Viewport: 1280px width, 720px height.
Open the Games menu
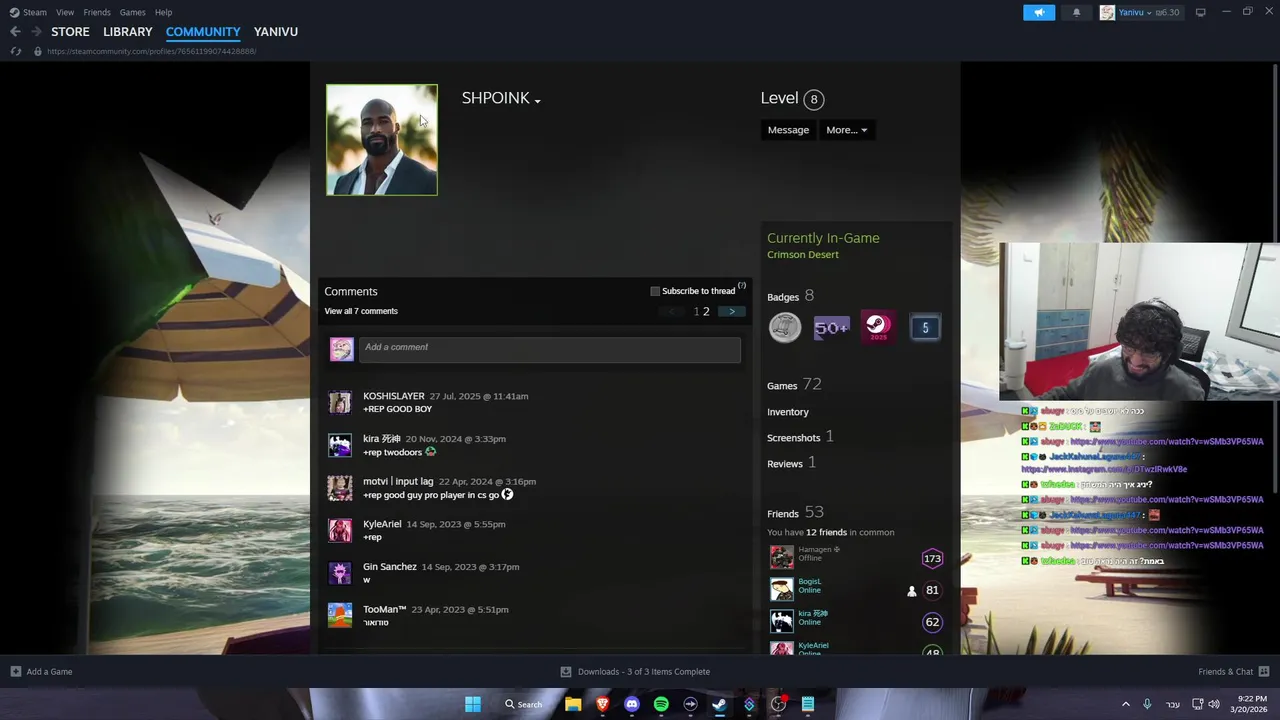coord(132,12)
